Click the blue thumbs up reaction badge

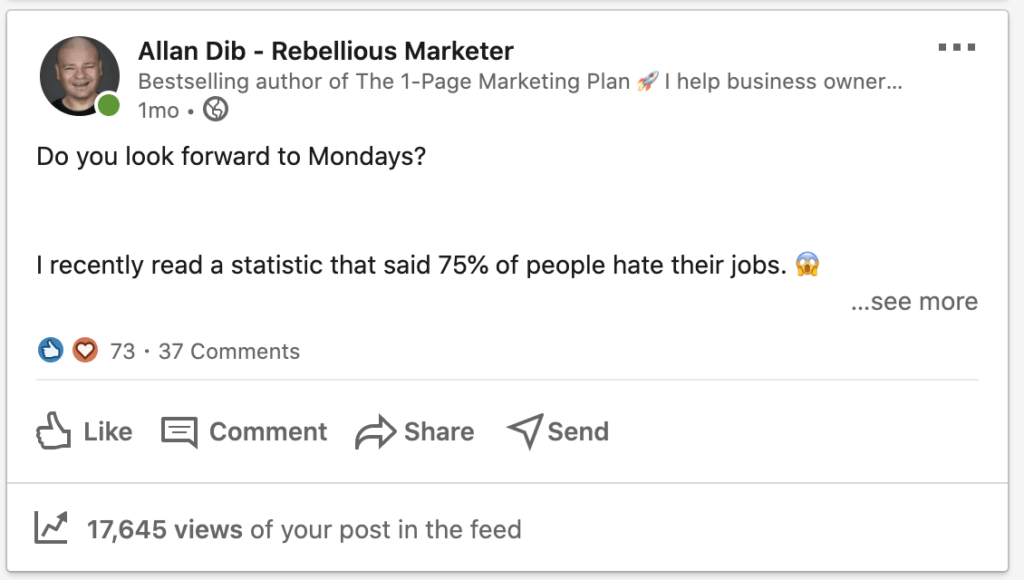coord(49,350)
